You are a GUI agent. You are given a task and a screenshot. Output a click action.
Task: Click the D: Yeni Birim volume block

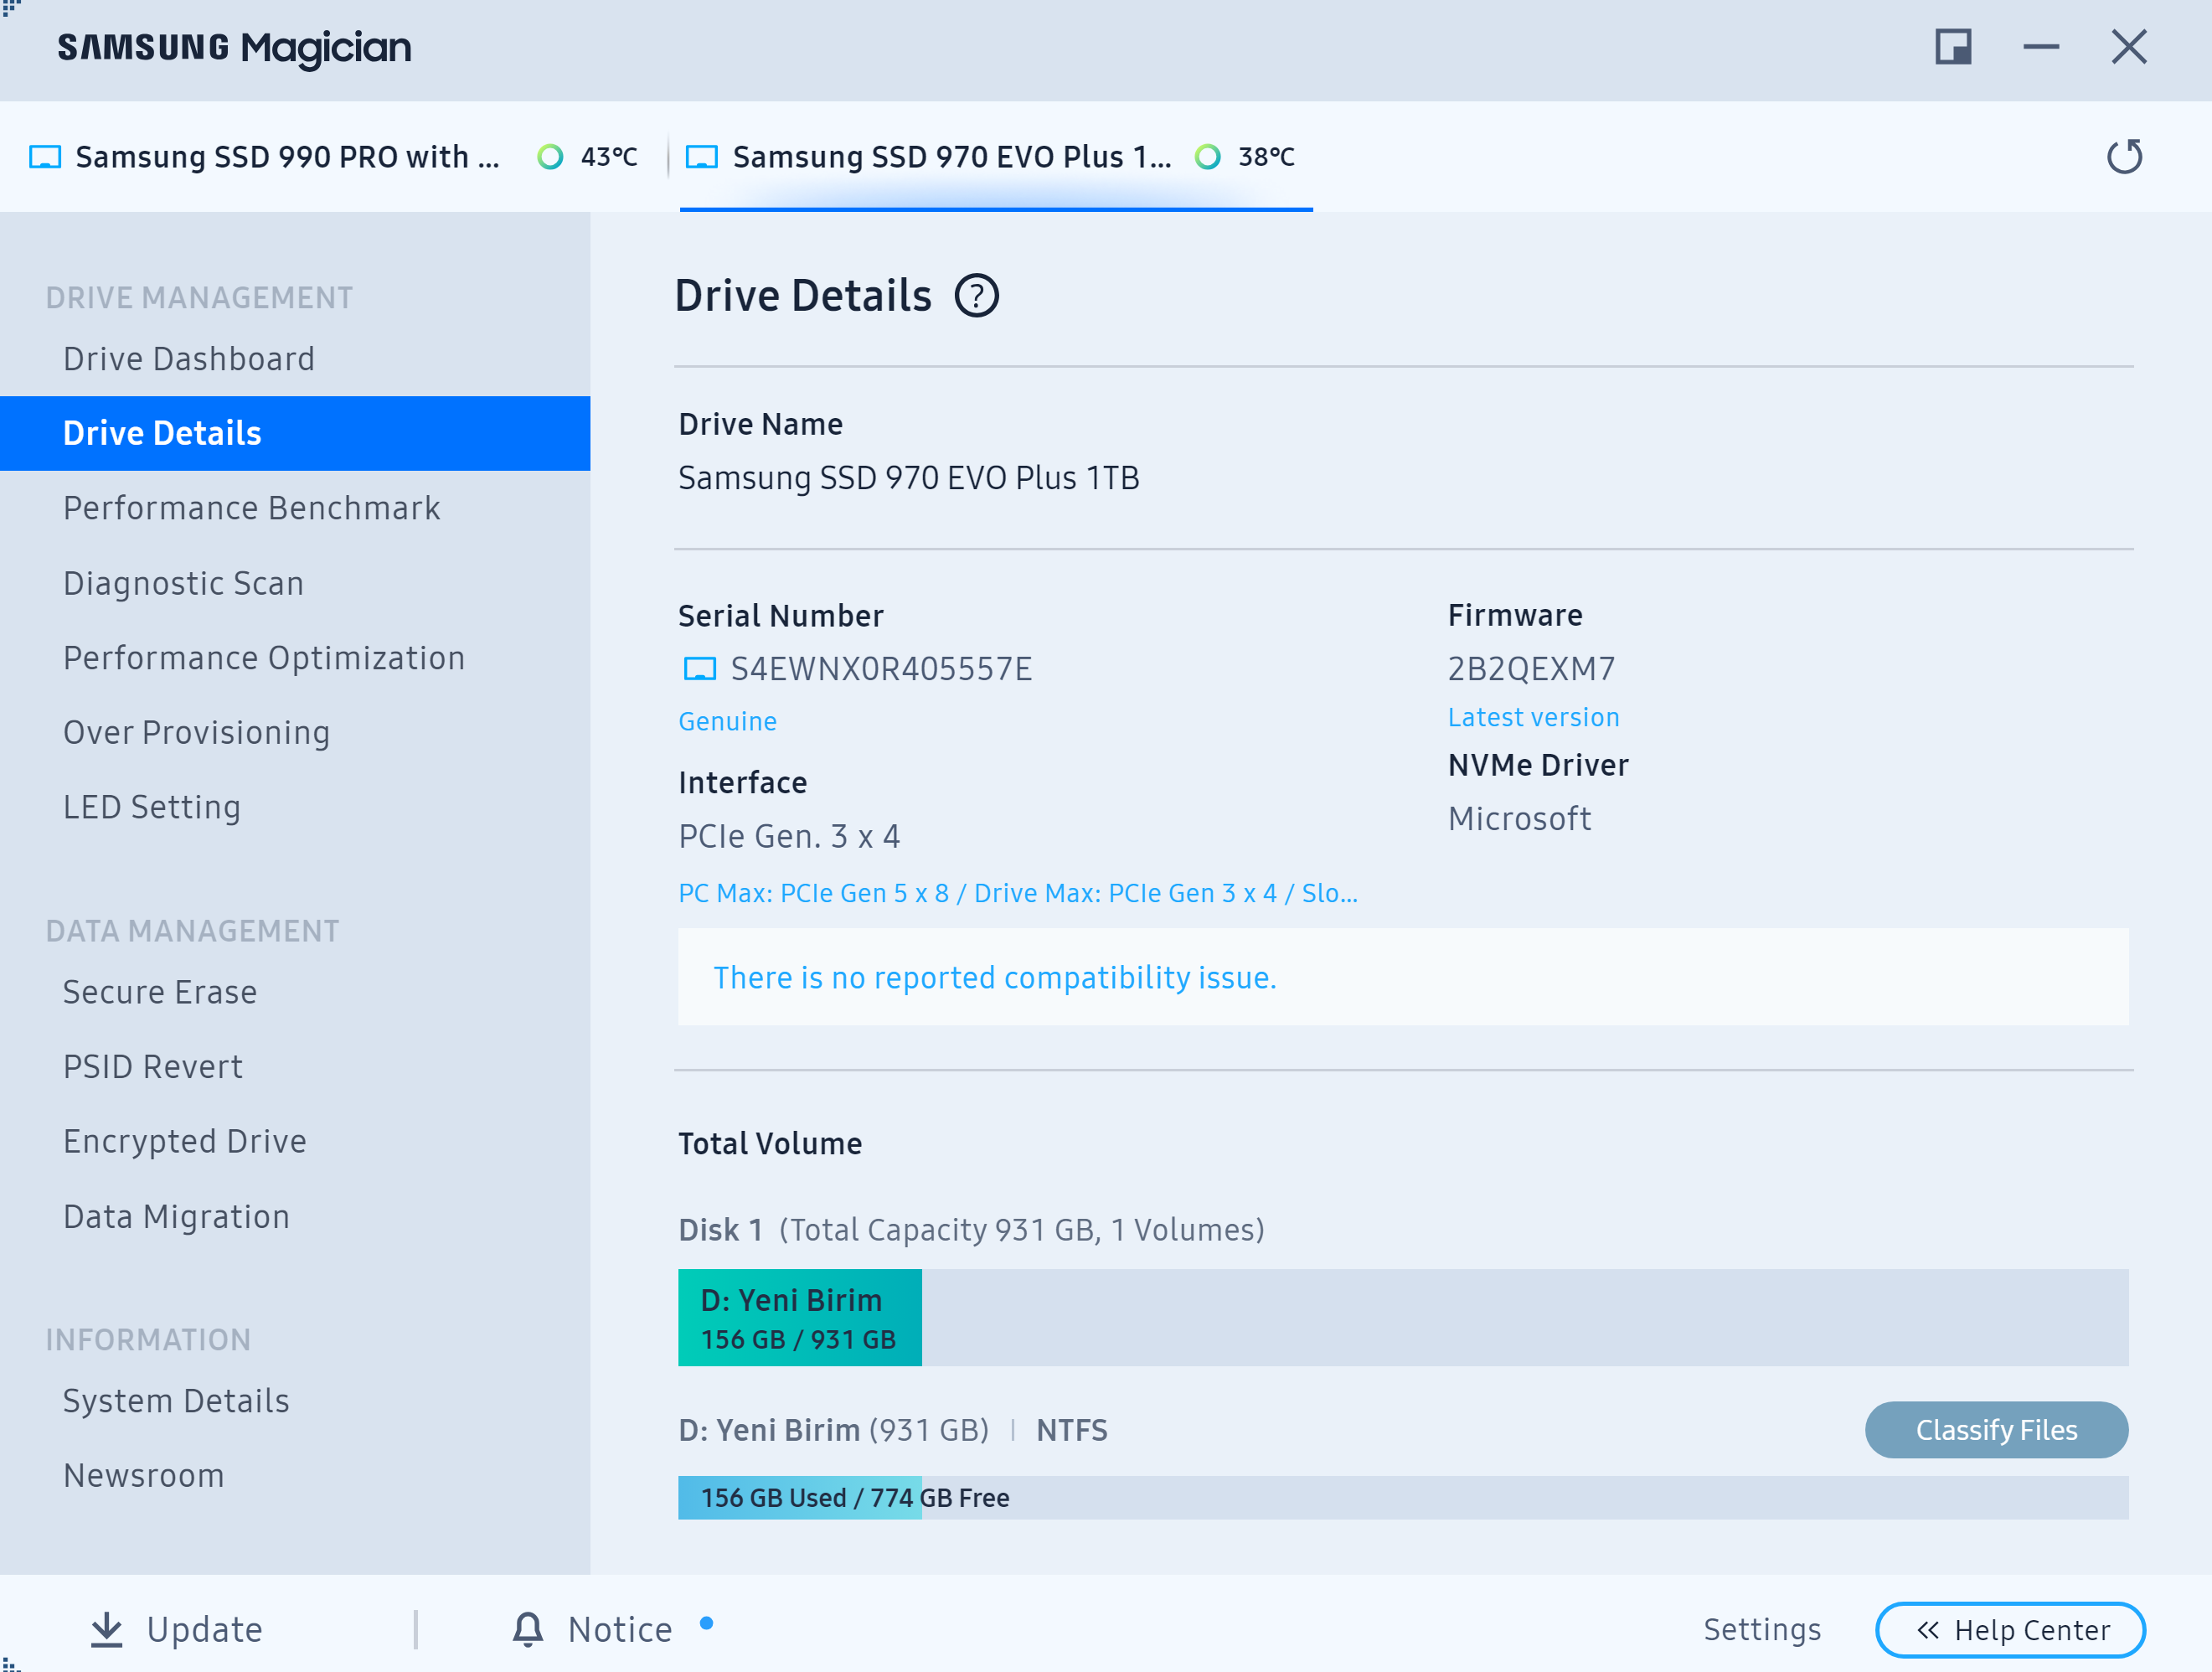pos(800,1318)
